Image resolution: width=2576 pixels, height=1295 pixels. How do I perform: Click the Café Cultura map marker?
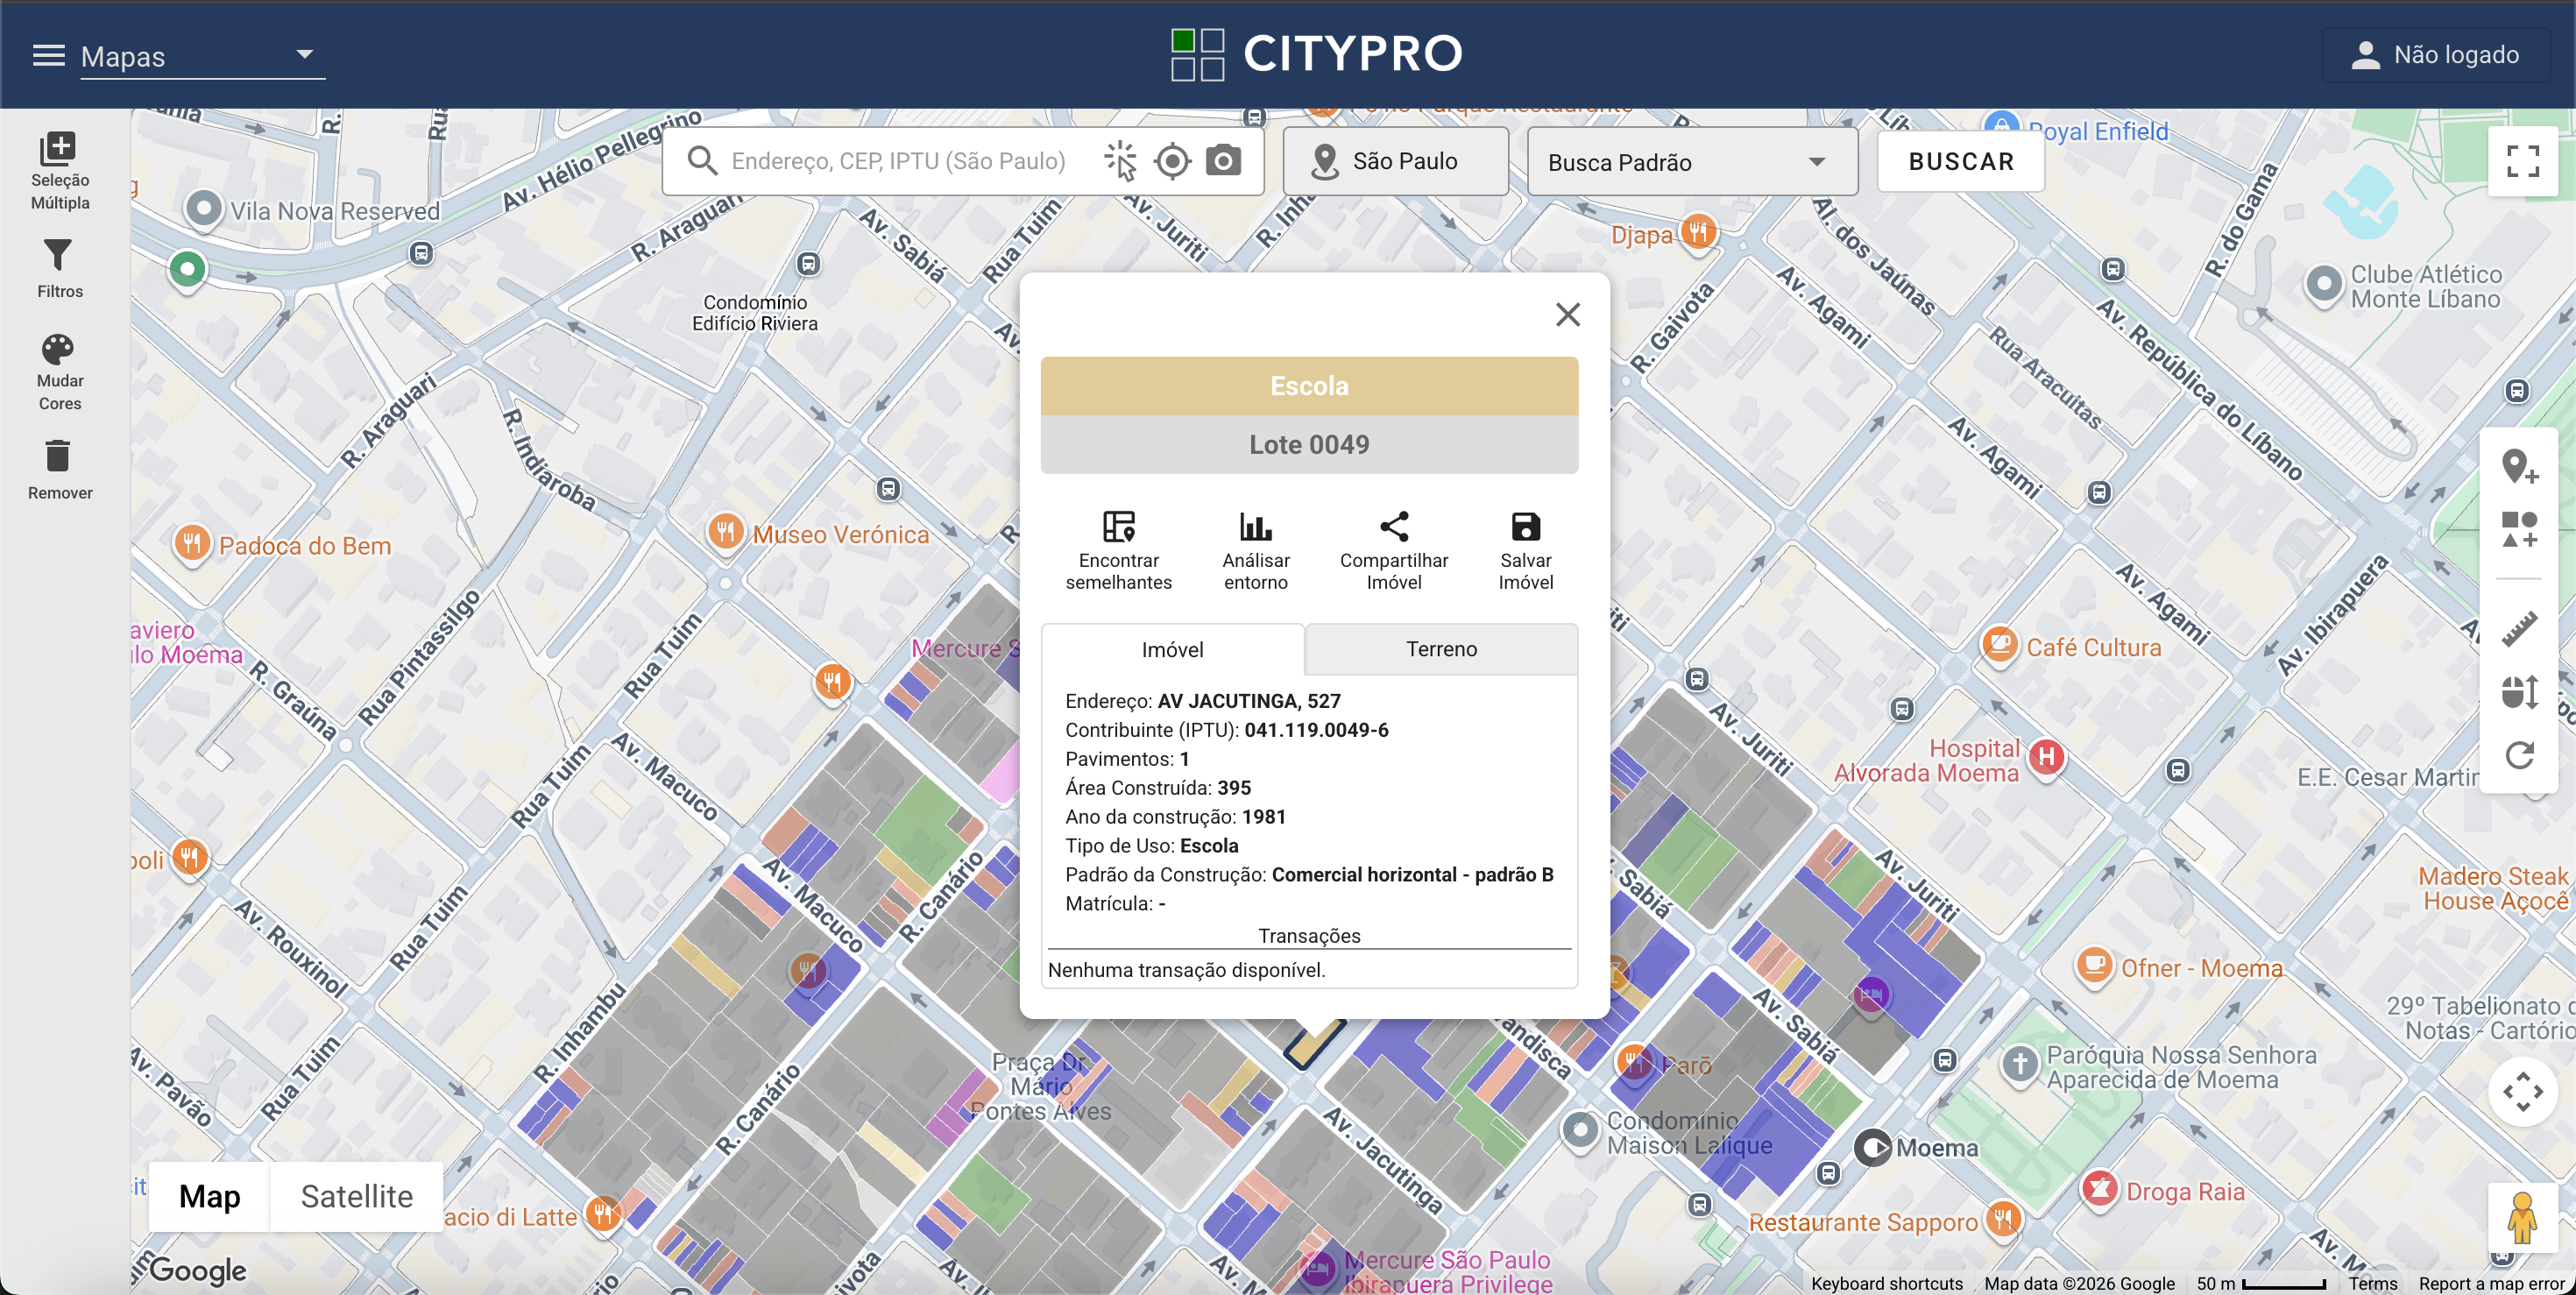click(x=1998, y=644)
